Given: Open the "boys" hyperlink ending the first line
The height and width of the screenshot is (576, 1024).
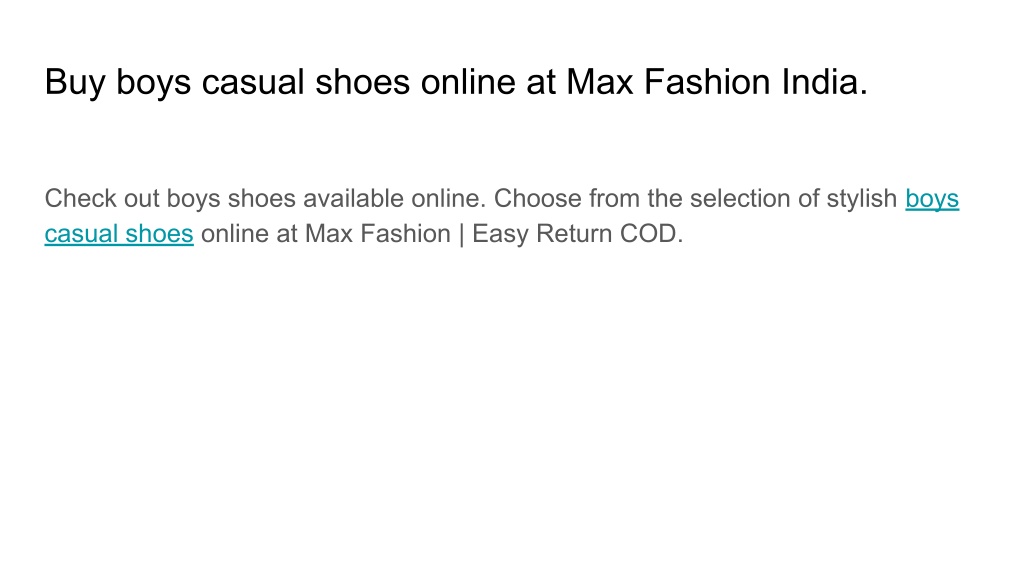Looking at the screenshot, I should [x=932, y=199].
